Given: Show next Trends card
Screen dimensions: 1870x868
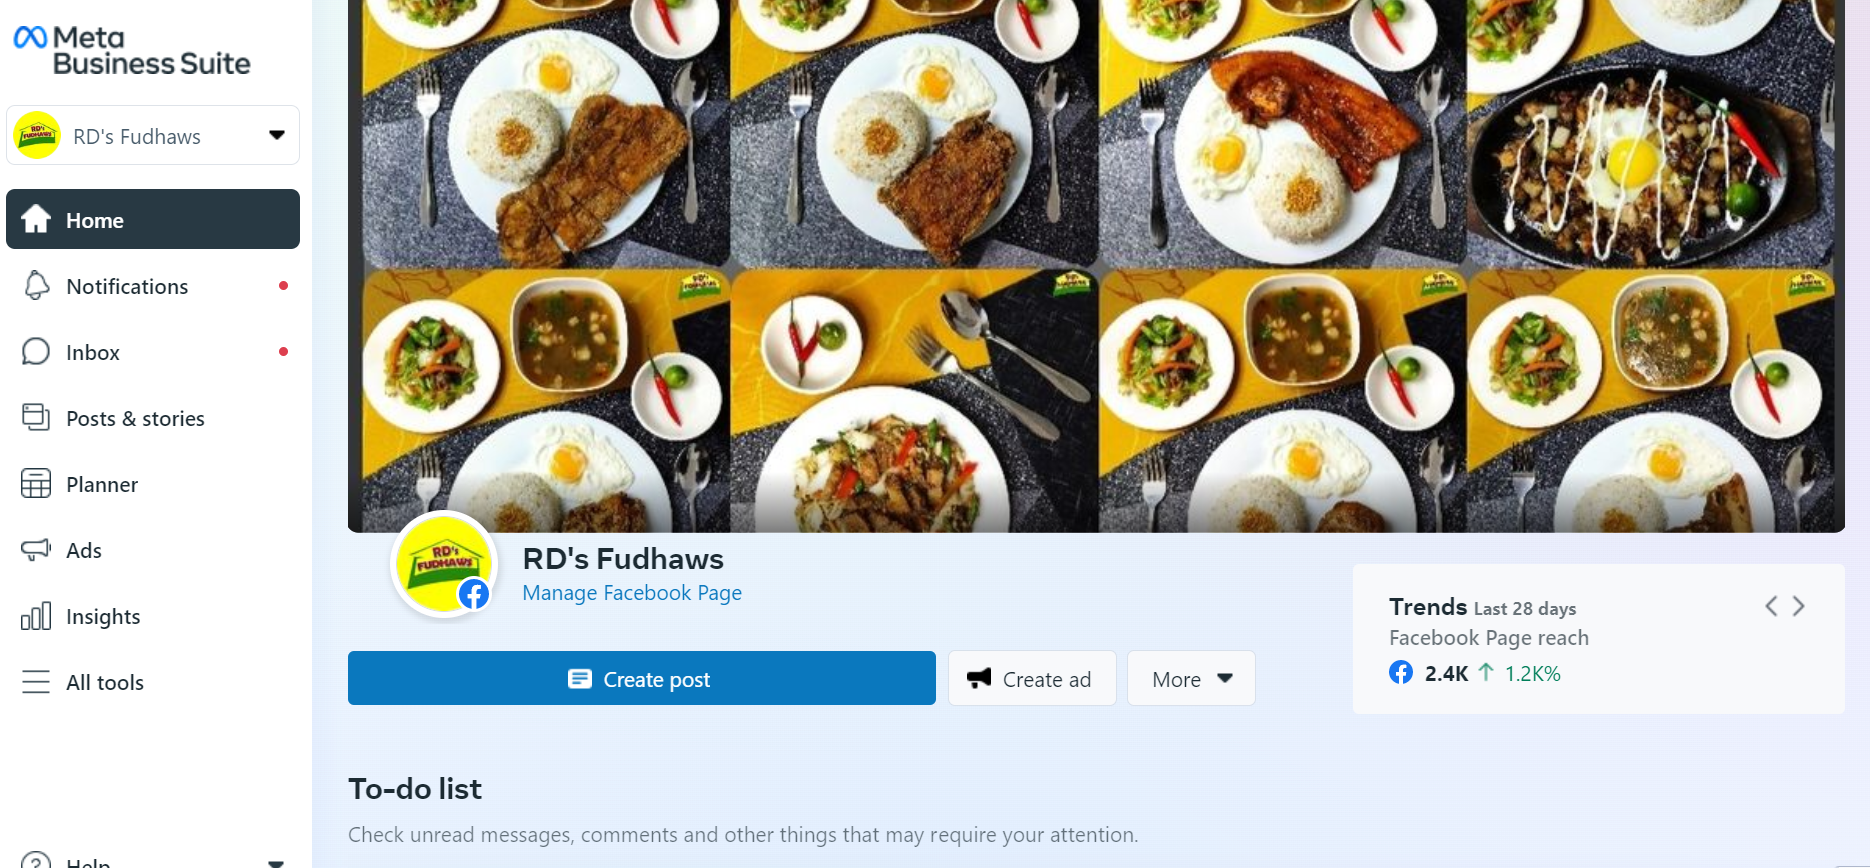Looking at the screenshot, I should tap(1799, 606).
